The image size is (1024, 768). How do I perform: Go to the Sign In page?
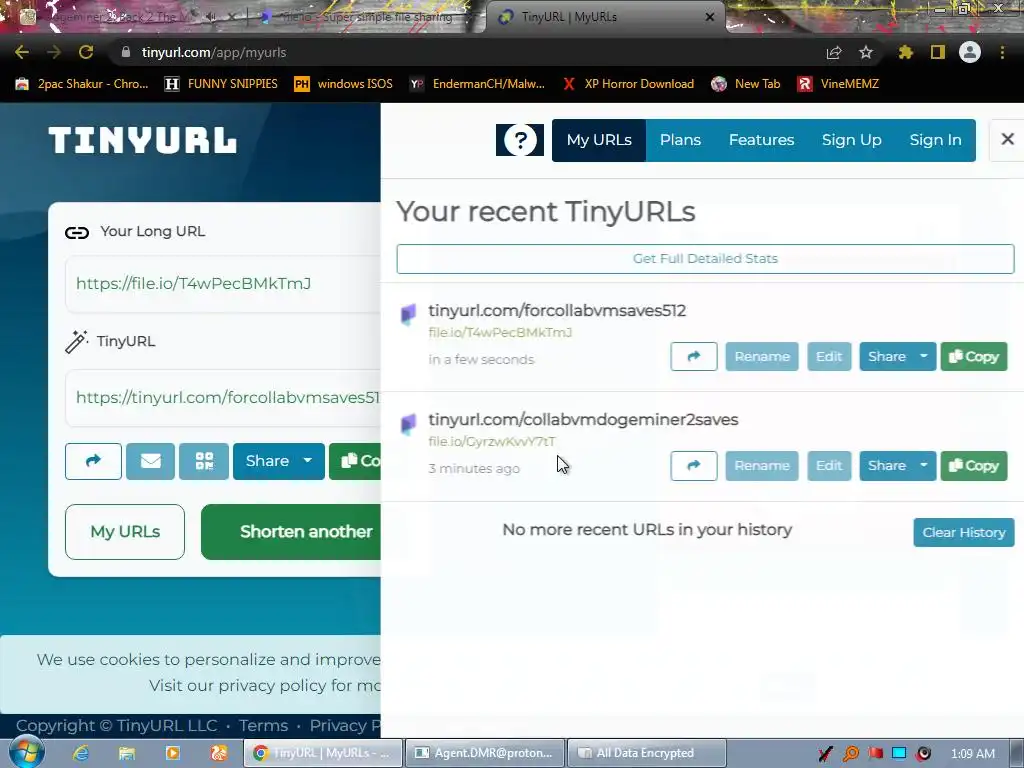[935, 140]
